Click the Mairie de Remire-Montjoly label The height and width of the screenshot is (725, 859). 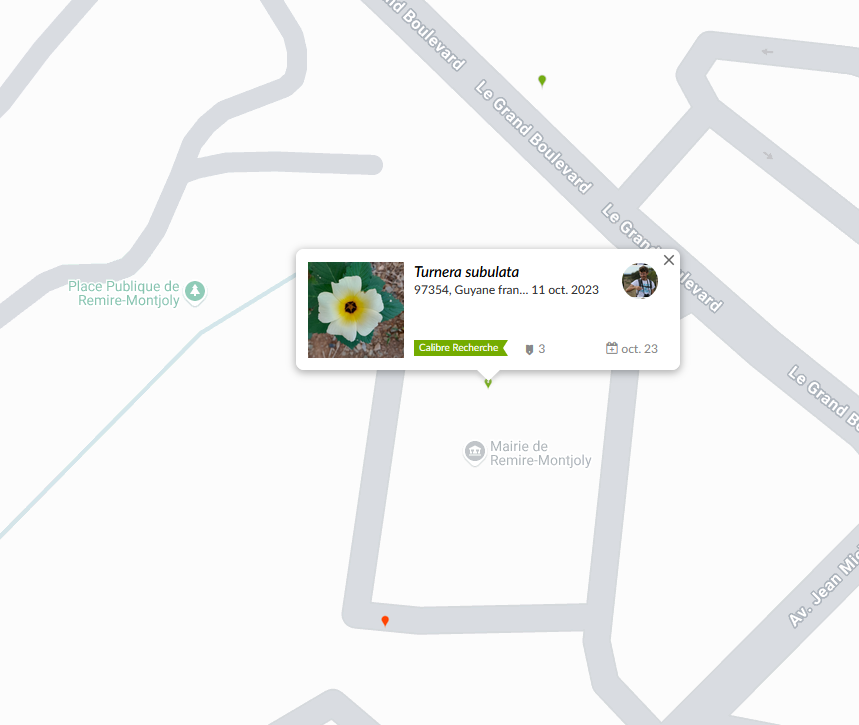(x=541, y=453)
